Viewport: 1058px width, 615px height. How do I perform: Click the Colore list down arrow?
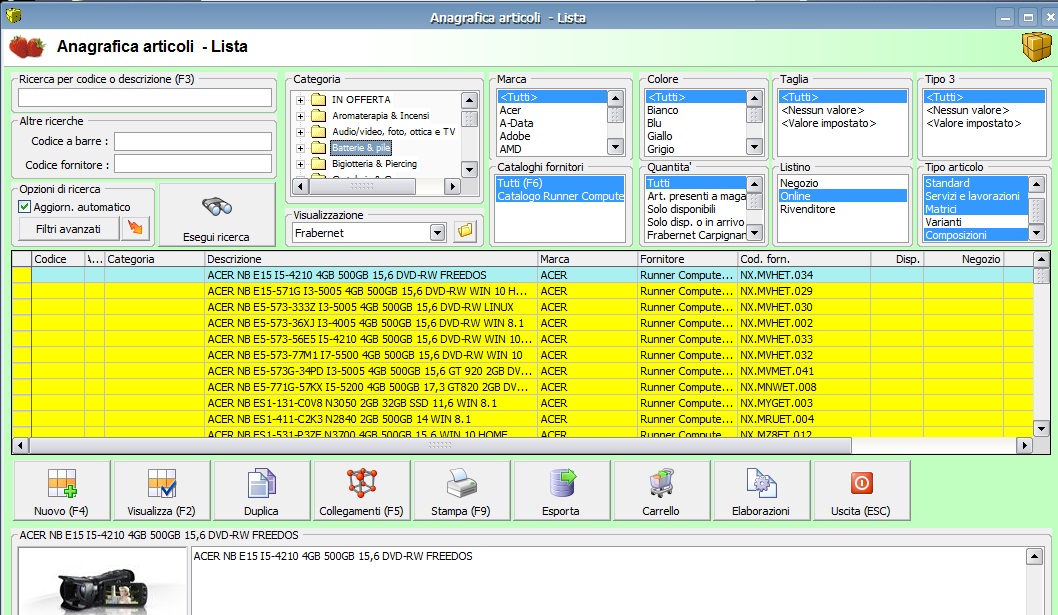pyautogui.click(x=754, y=146)
